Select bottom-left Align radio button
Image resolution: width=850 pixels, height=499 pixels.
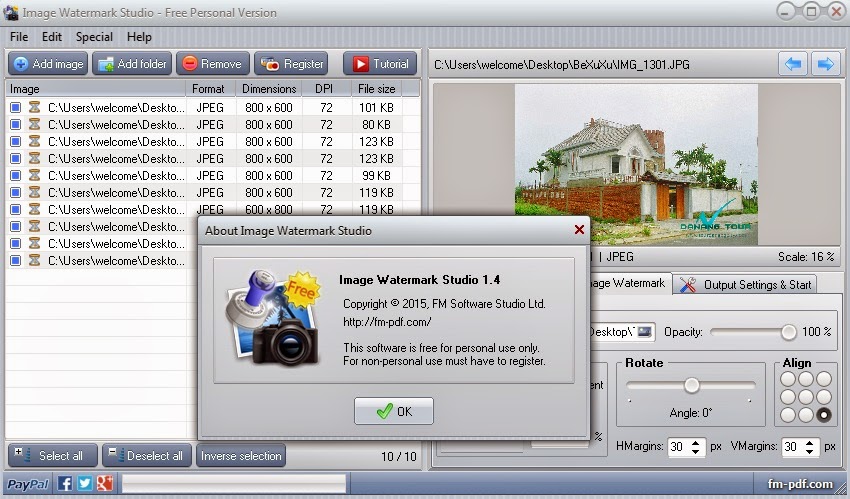788,415
